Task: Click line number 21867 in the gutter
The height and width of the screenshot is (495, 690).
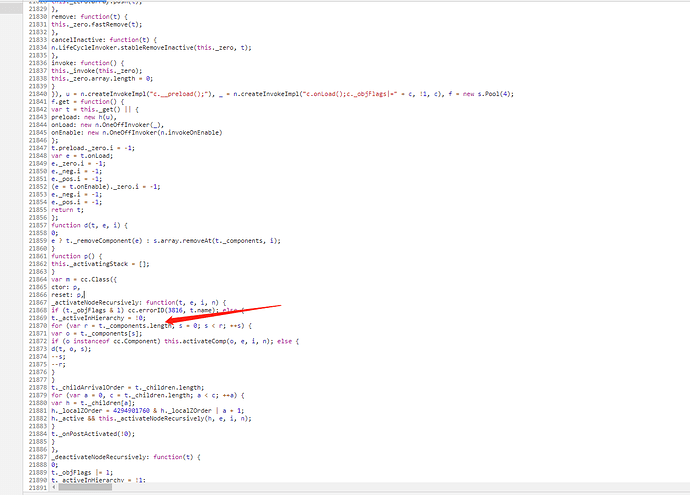Action: (38, 303)
